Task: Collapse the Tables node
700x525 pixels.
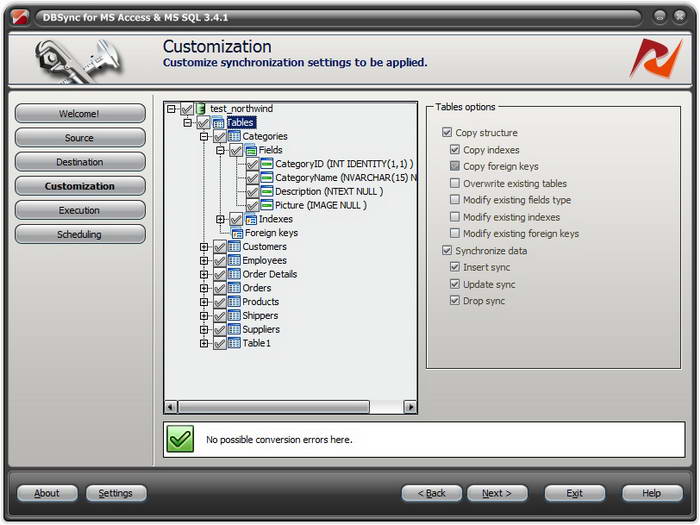Action: [x=188, y=122]
